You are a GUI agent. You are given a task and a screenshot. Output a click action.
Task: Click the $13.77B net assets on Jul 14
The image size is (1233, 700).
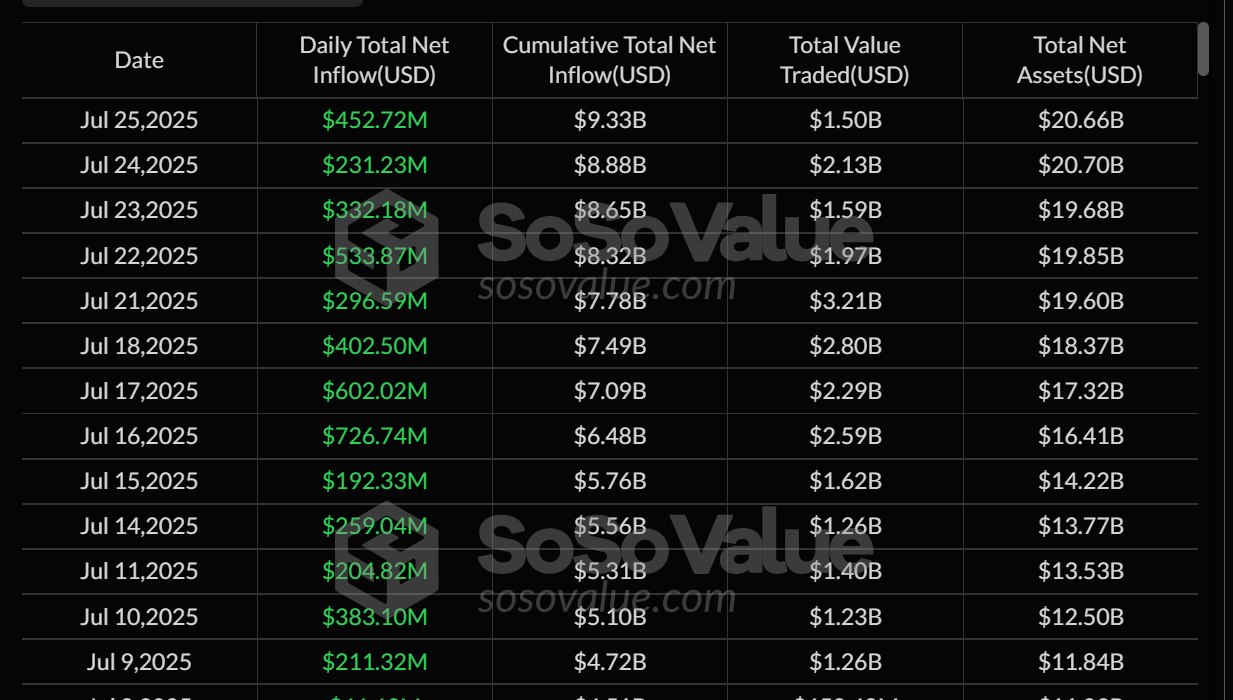[x=1080, y=526]
